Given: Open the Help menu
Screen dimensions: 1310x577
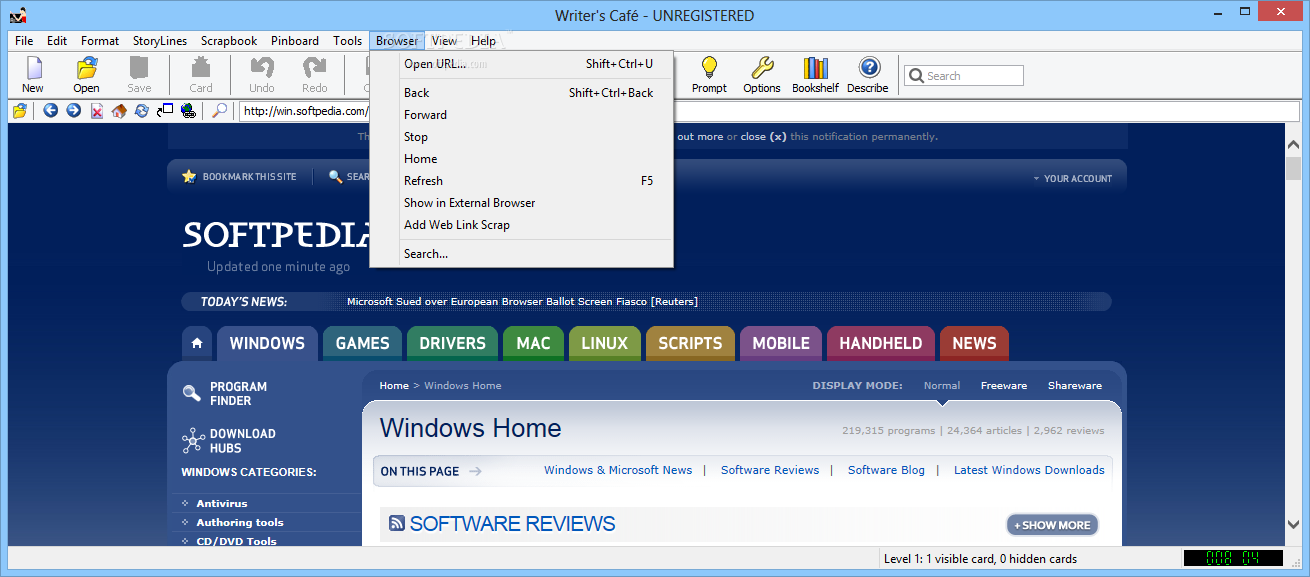Looking at the screenshot, I should [484, 41].
